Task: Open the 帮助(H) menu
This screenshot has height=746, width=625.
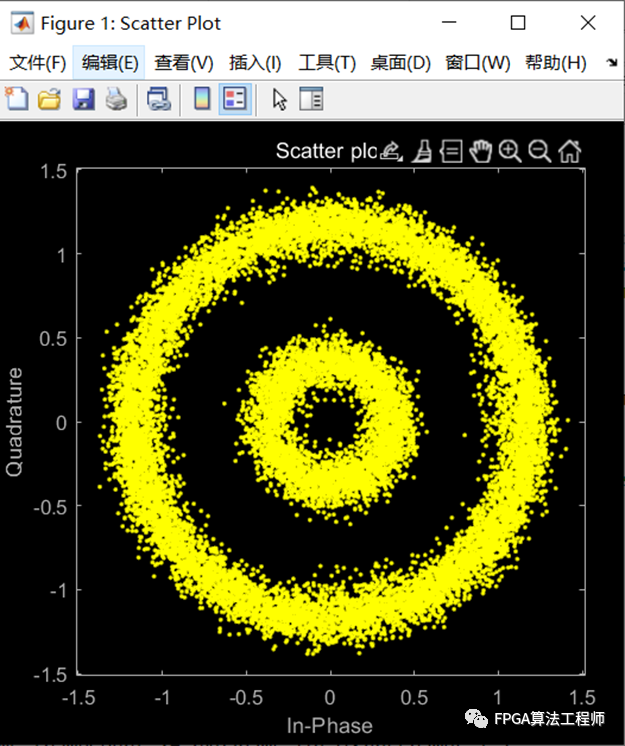Action: tap(556, 62)
